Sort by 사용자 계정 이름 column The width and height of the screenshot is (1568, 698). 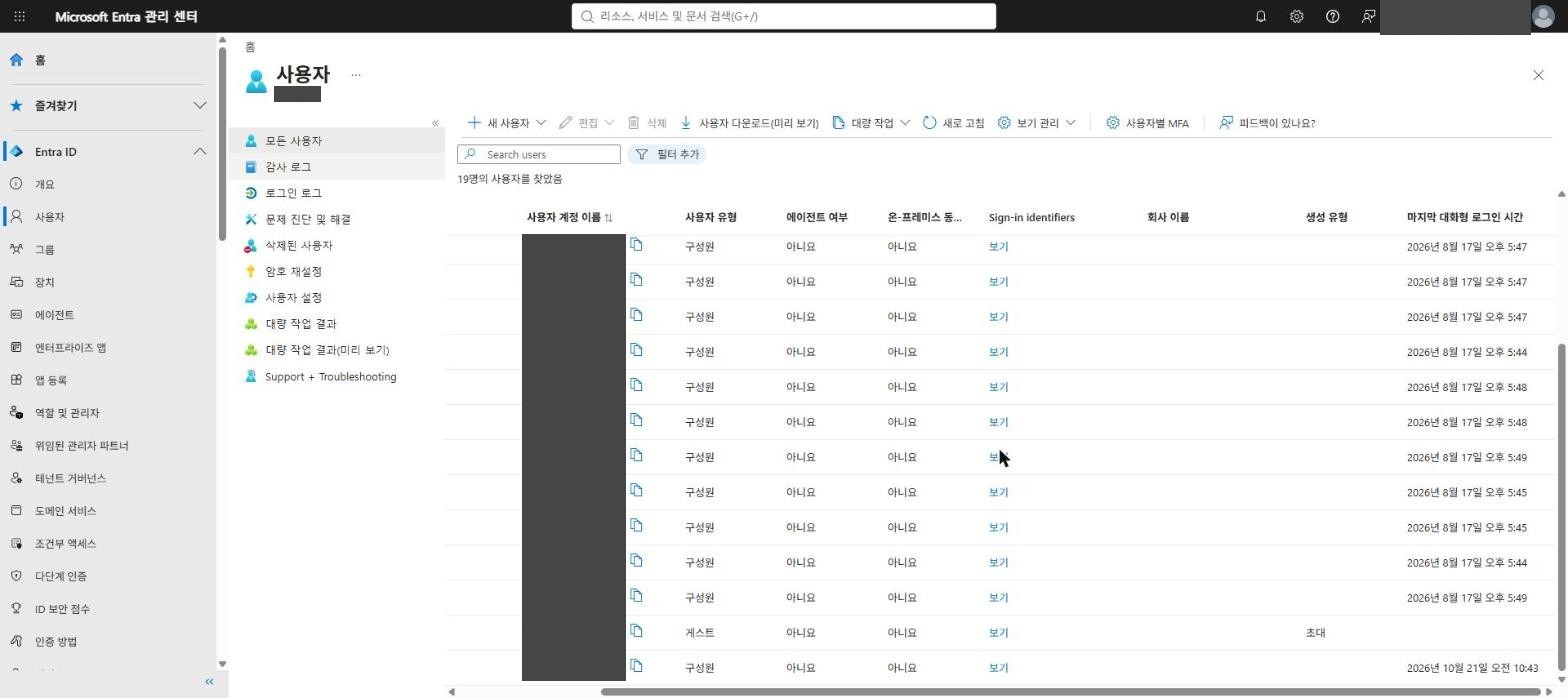pyautogui.click(x=569, y=217)
